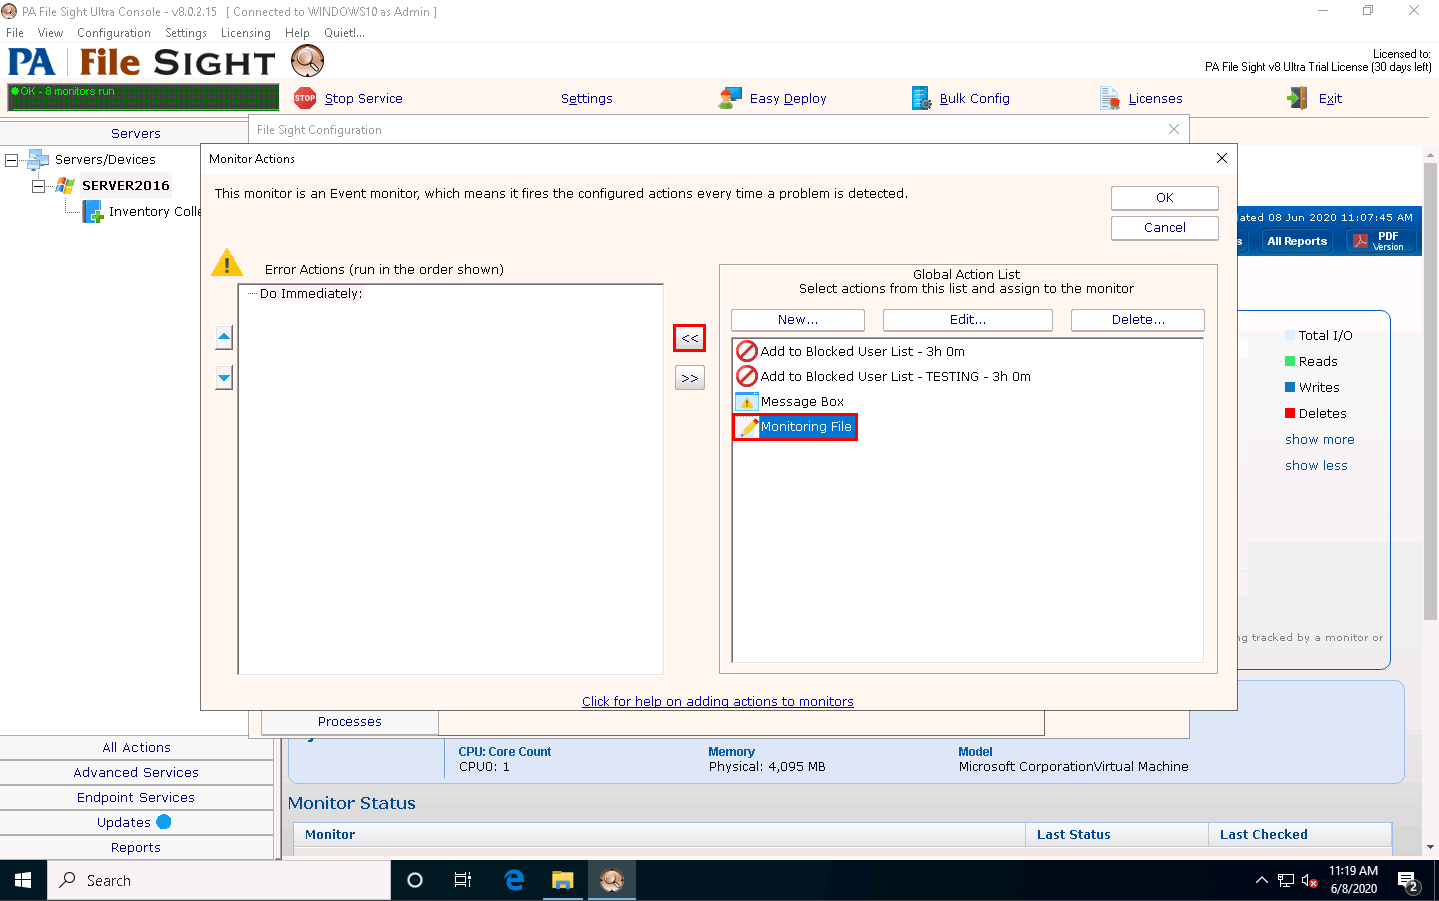Show hidden system tray icons
This screenshot has width=1439, height=901.
point(1261,881)
